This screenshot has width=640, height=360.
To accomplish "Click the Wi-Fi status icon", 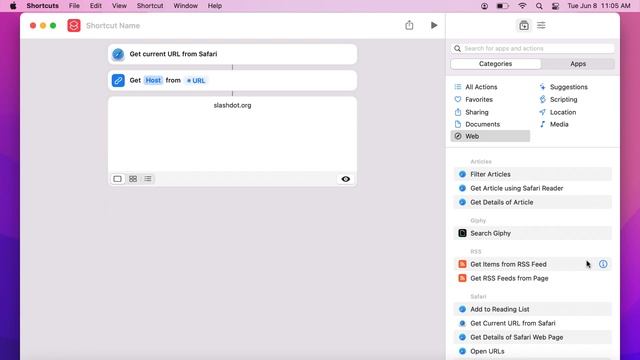I will pos(522,6).
